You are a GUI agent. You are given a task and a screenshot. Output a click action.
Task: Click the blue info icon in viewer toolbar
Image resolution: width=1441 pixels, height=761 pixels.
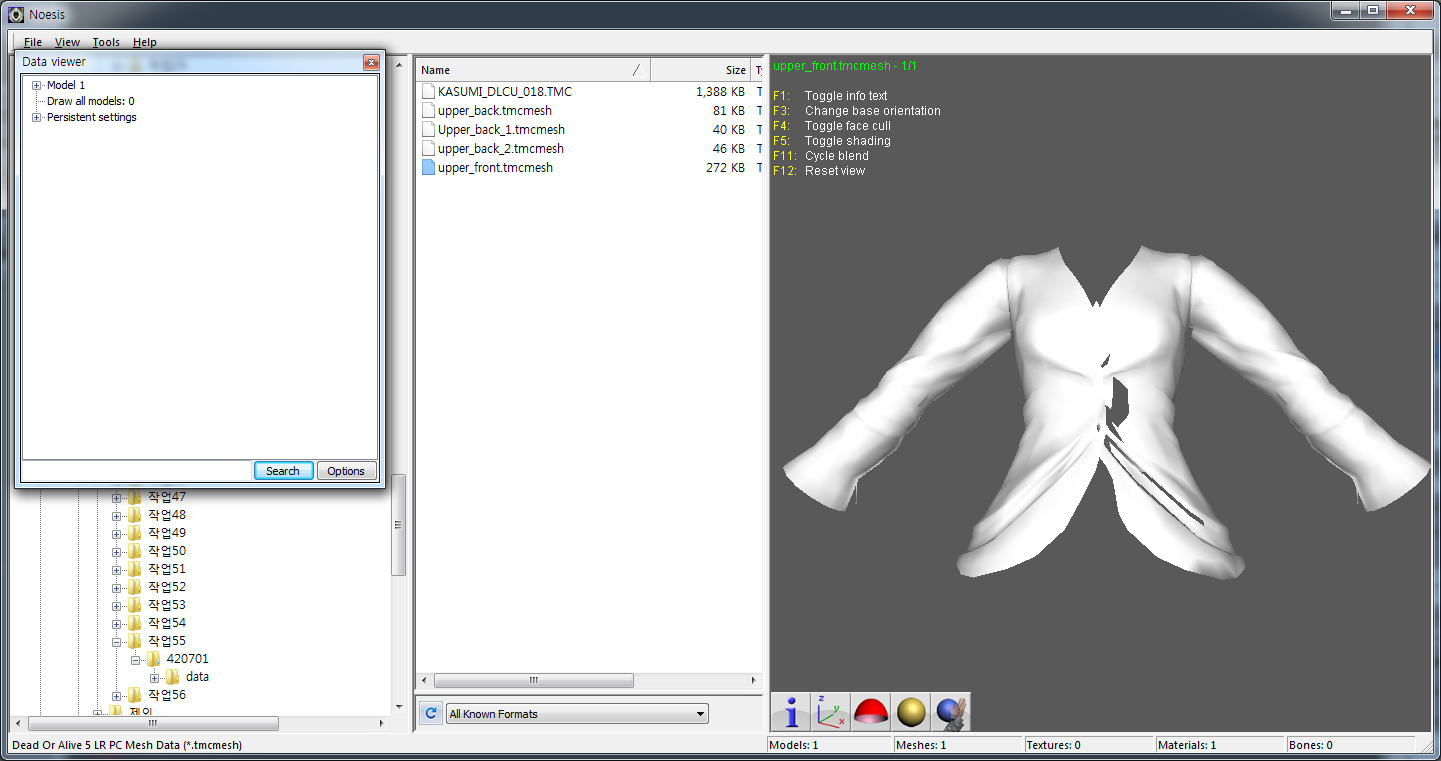[791, 712]
